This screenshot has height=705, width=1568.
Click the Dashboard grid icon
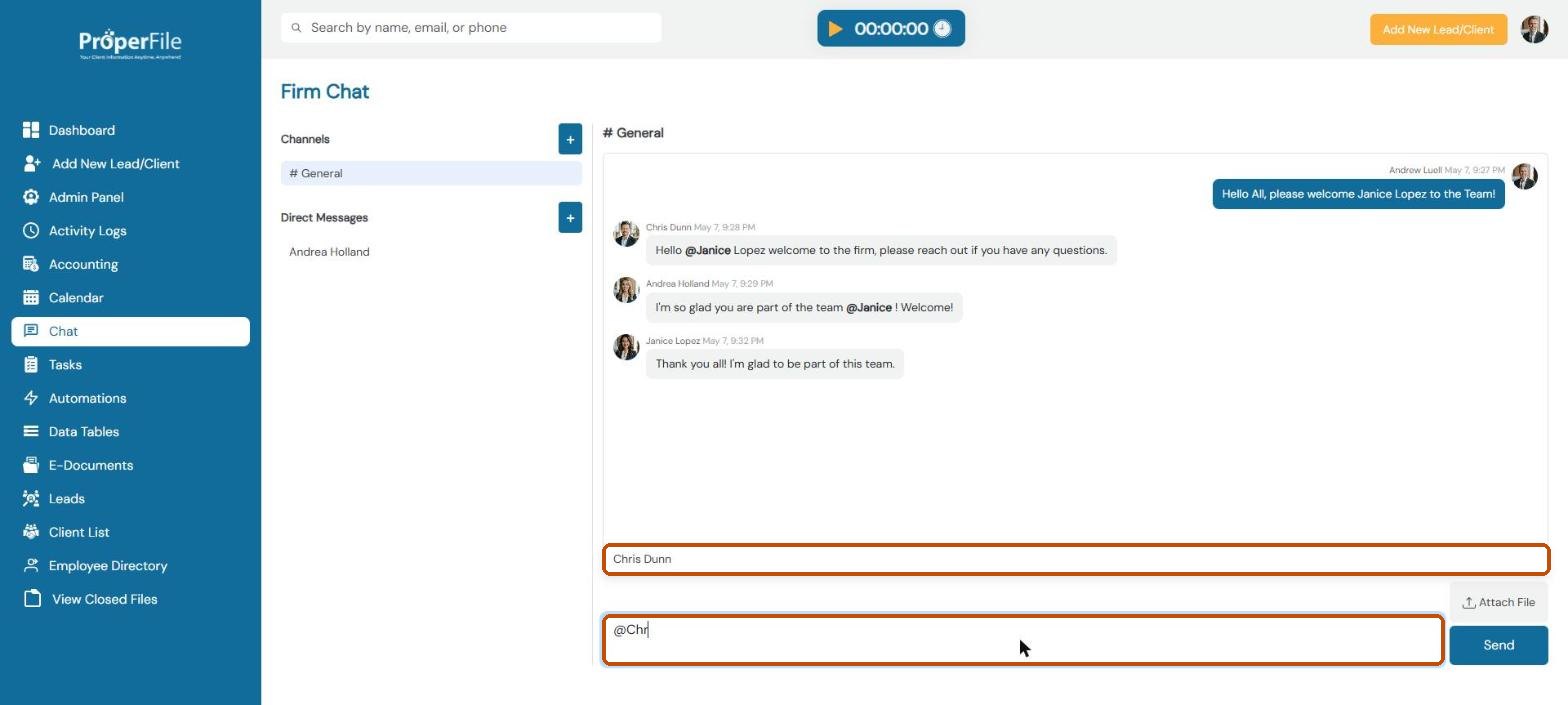coord(31,130)
